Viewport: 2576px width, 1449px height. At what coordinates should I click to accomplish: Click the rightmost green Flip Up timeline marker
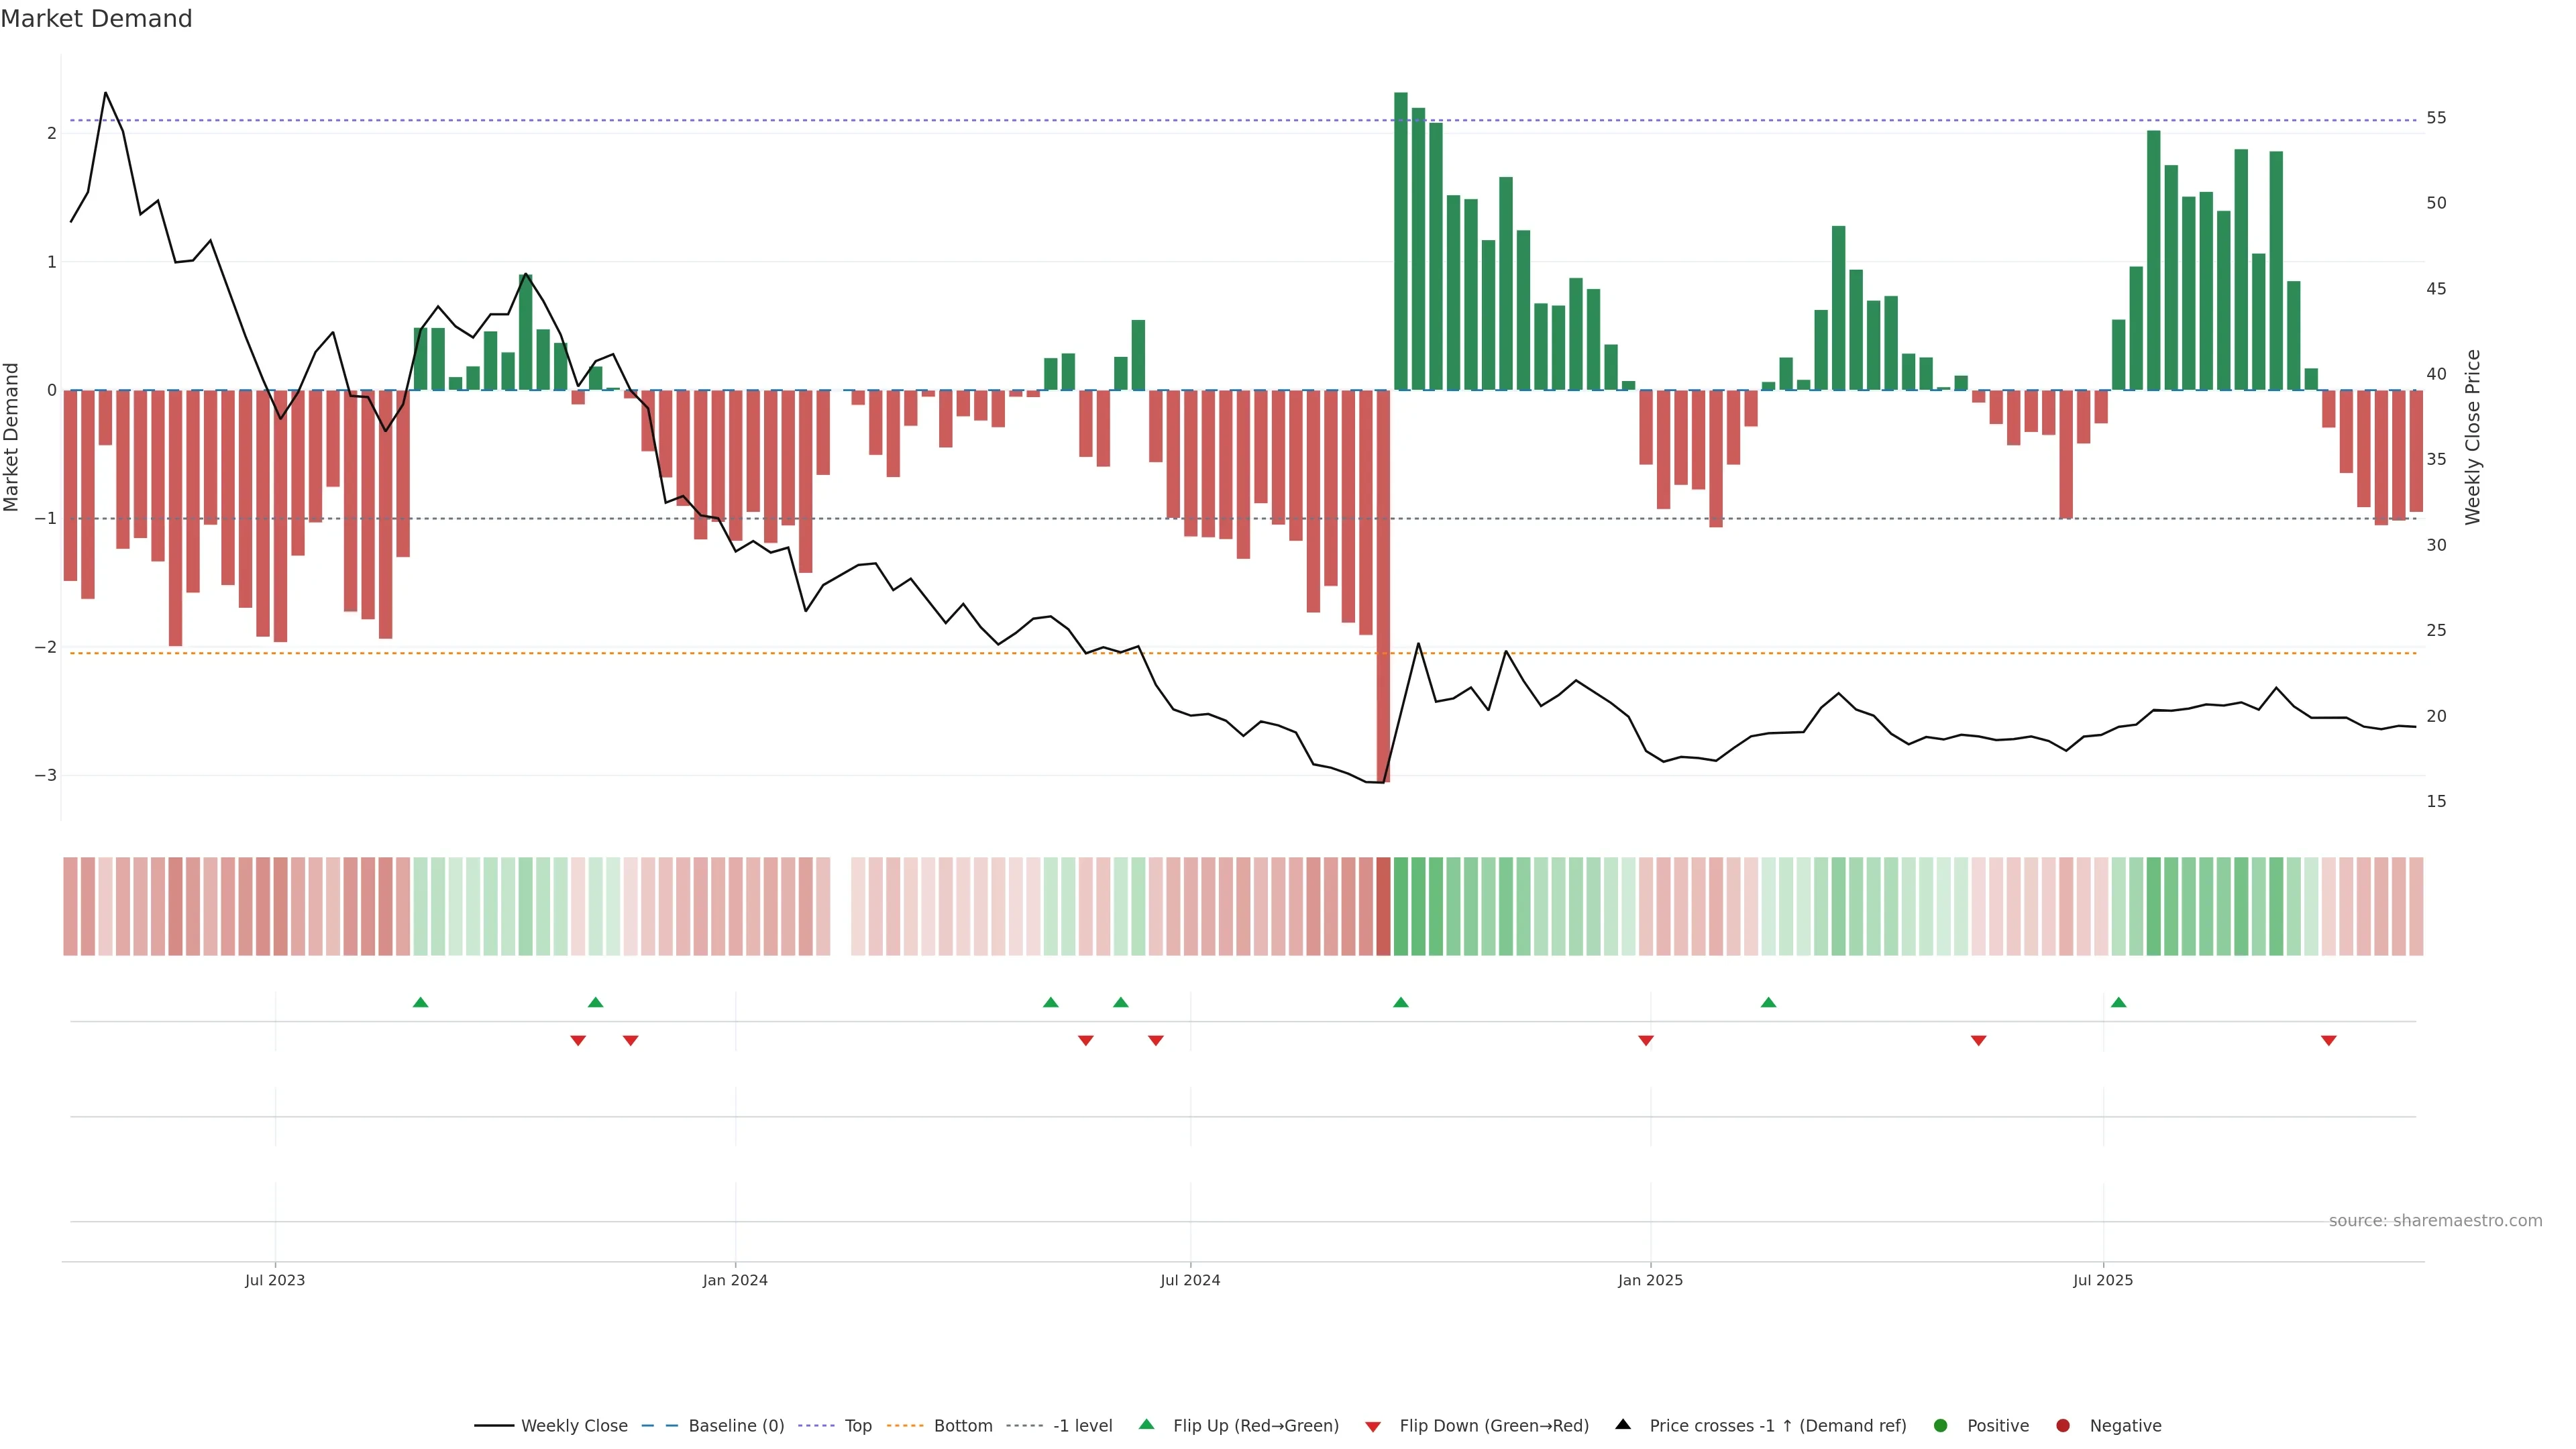[x=2118, y=1002]
